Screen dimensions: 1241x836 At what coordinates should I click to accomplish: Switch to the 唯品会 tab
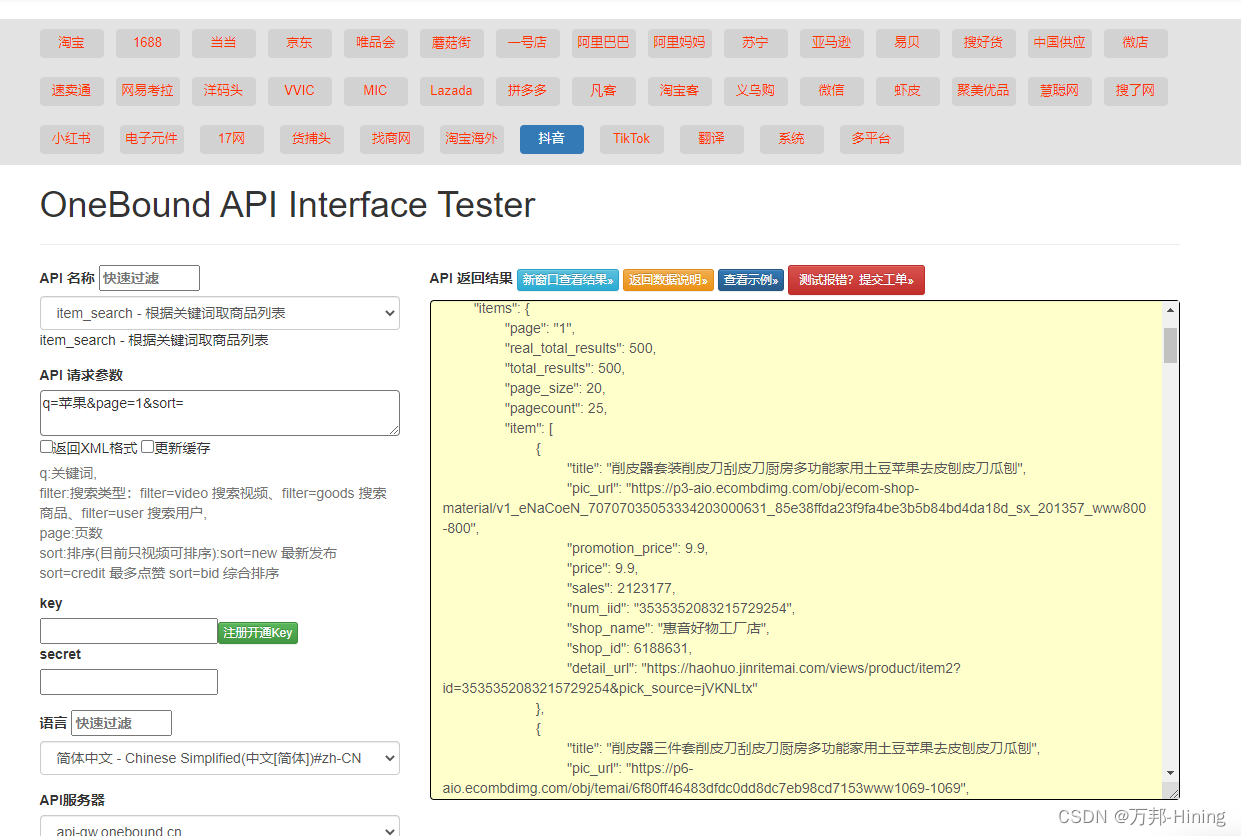(x=375, y=43)
